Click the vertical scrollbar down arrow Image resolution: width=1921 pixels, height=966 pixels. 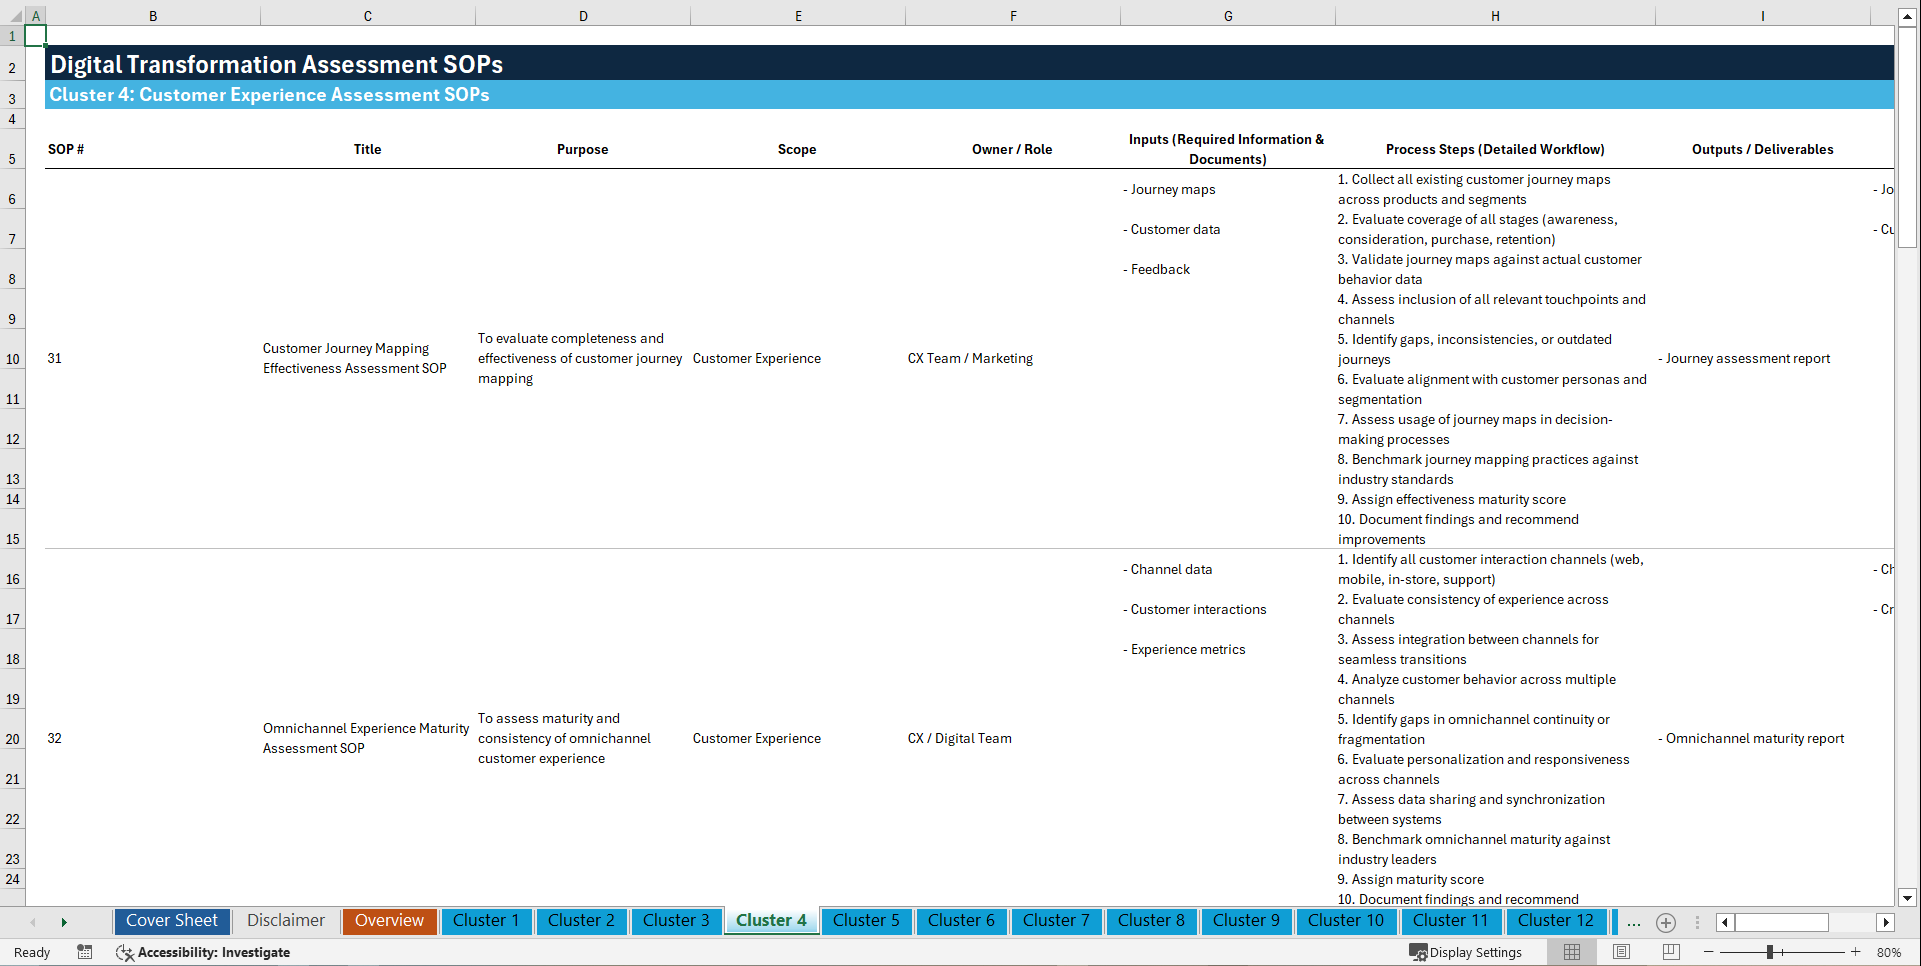(x=1908, y=898)
